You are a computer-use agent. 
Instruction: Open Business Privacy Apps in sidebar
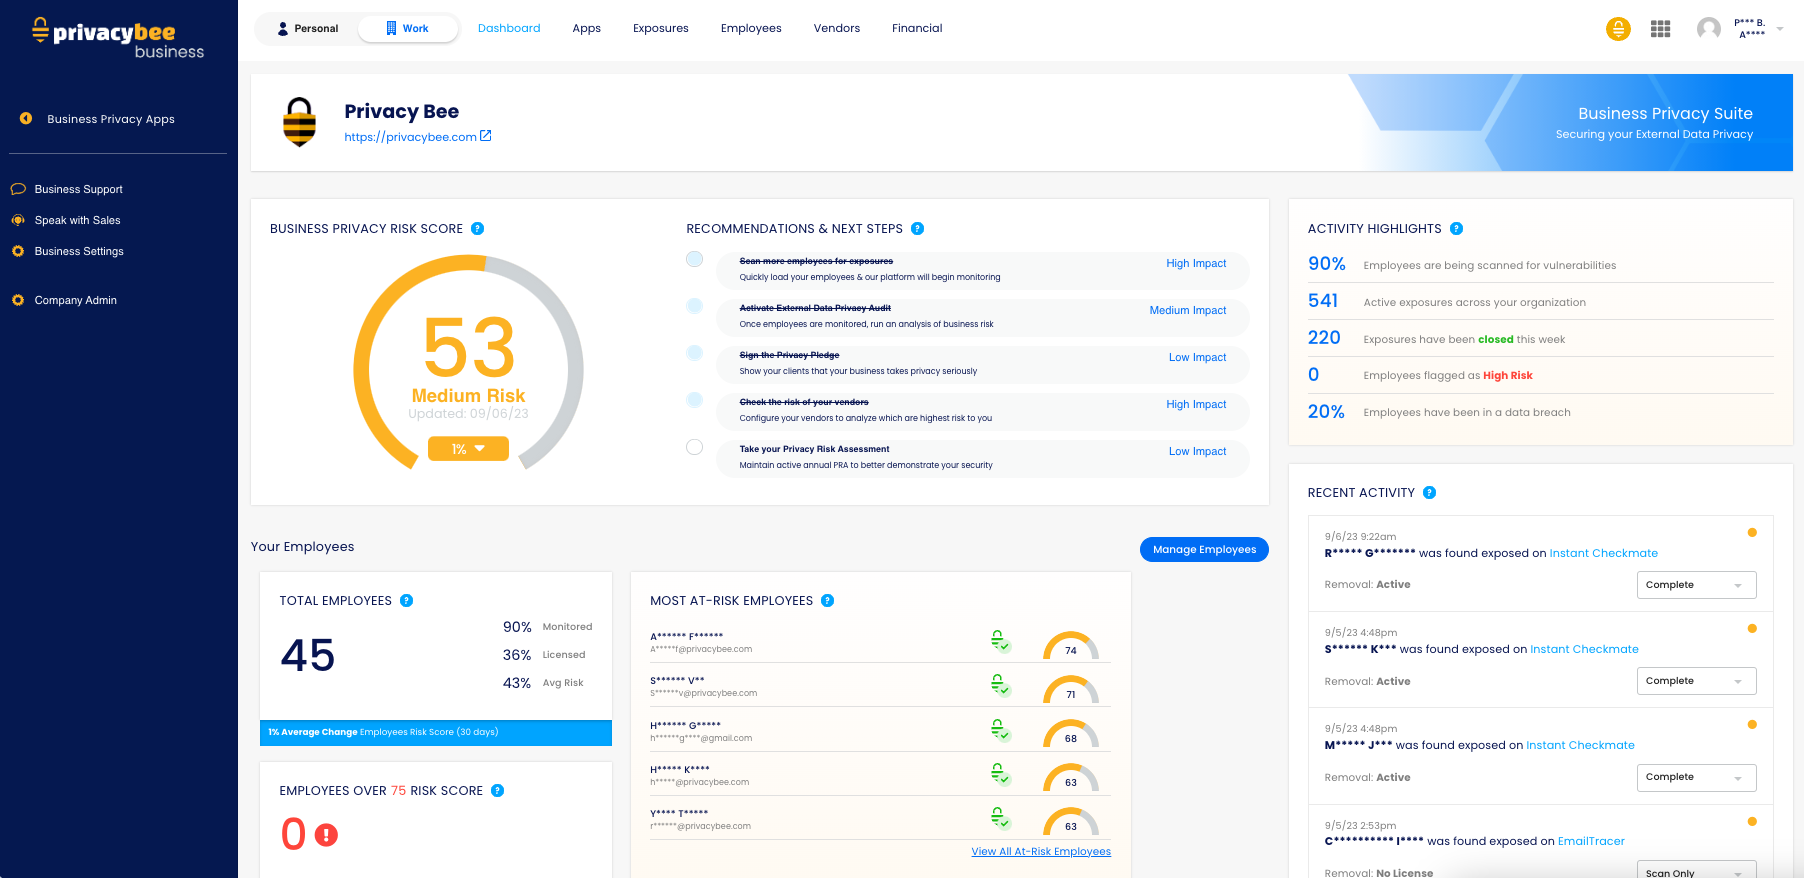[x=111, y=119]
